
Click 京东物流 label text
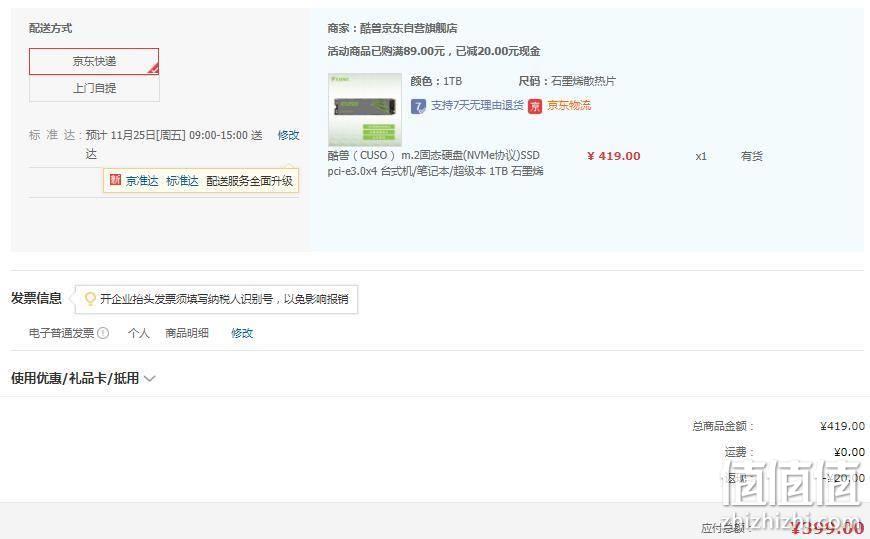coord(569,105)
